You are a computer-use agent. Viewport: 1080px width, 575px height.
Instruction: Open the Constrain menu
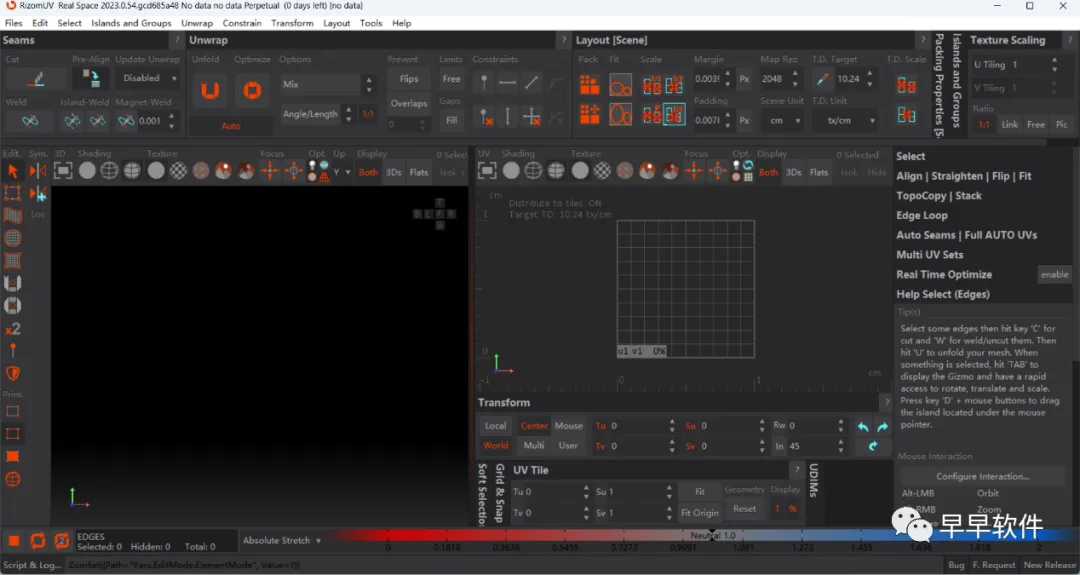[x=242, y=23]
